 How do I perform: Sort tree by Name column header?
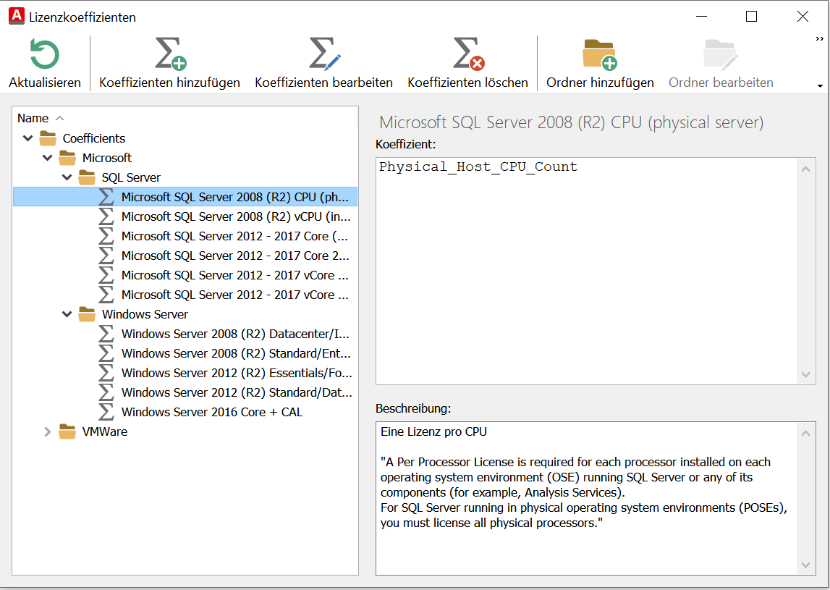pyautogui.click(x=33, y=118)
